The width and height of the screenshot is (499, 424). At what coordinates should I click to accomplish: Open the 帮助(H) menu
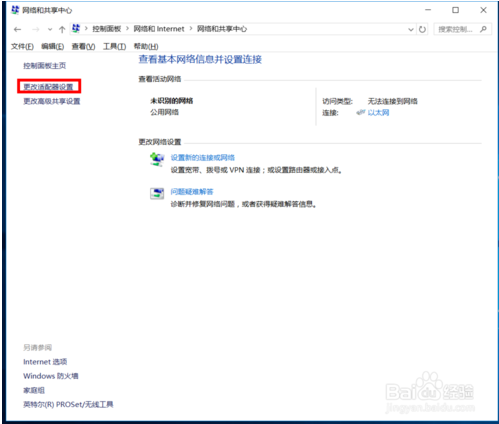[146, 47]
